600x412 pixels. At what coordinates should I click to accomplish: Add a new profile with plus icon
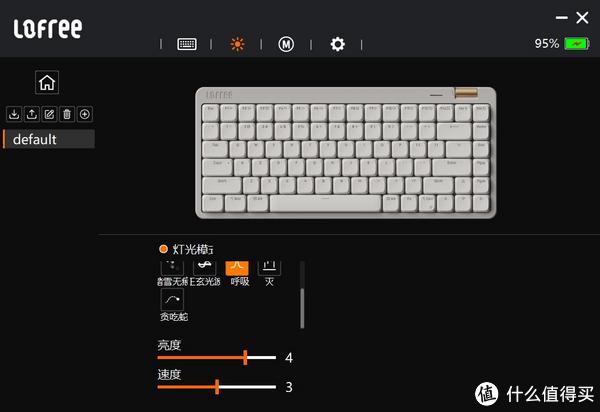85,114
